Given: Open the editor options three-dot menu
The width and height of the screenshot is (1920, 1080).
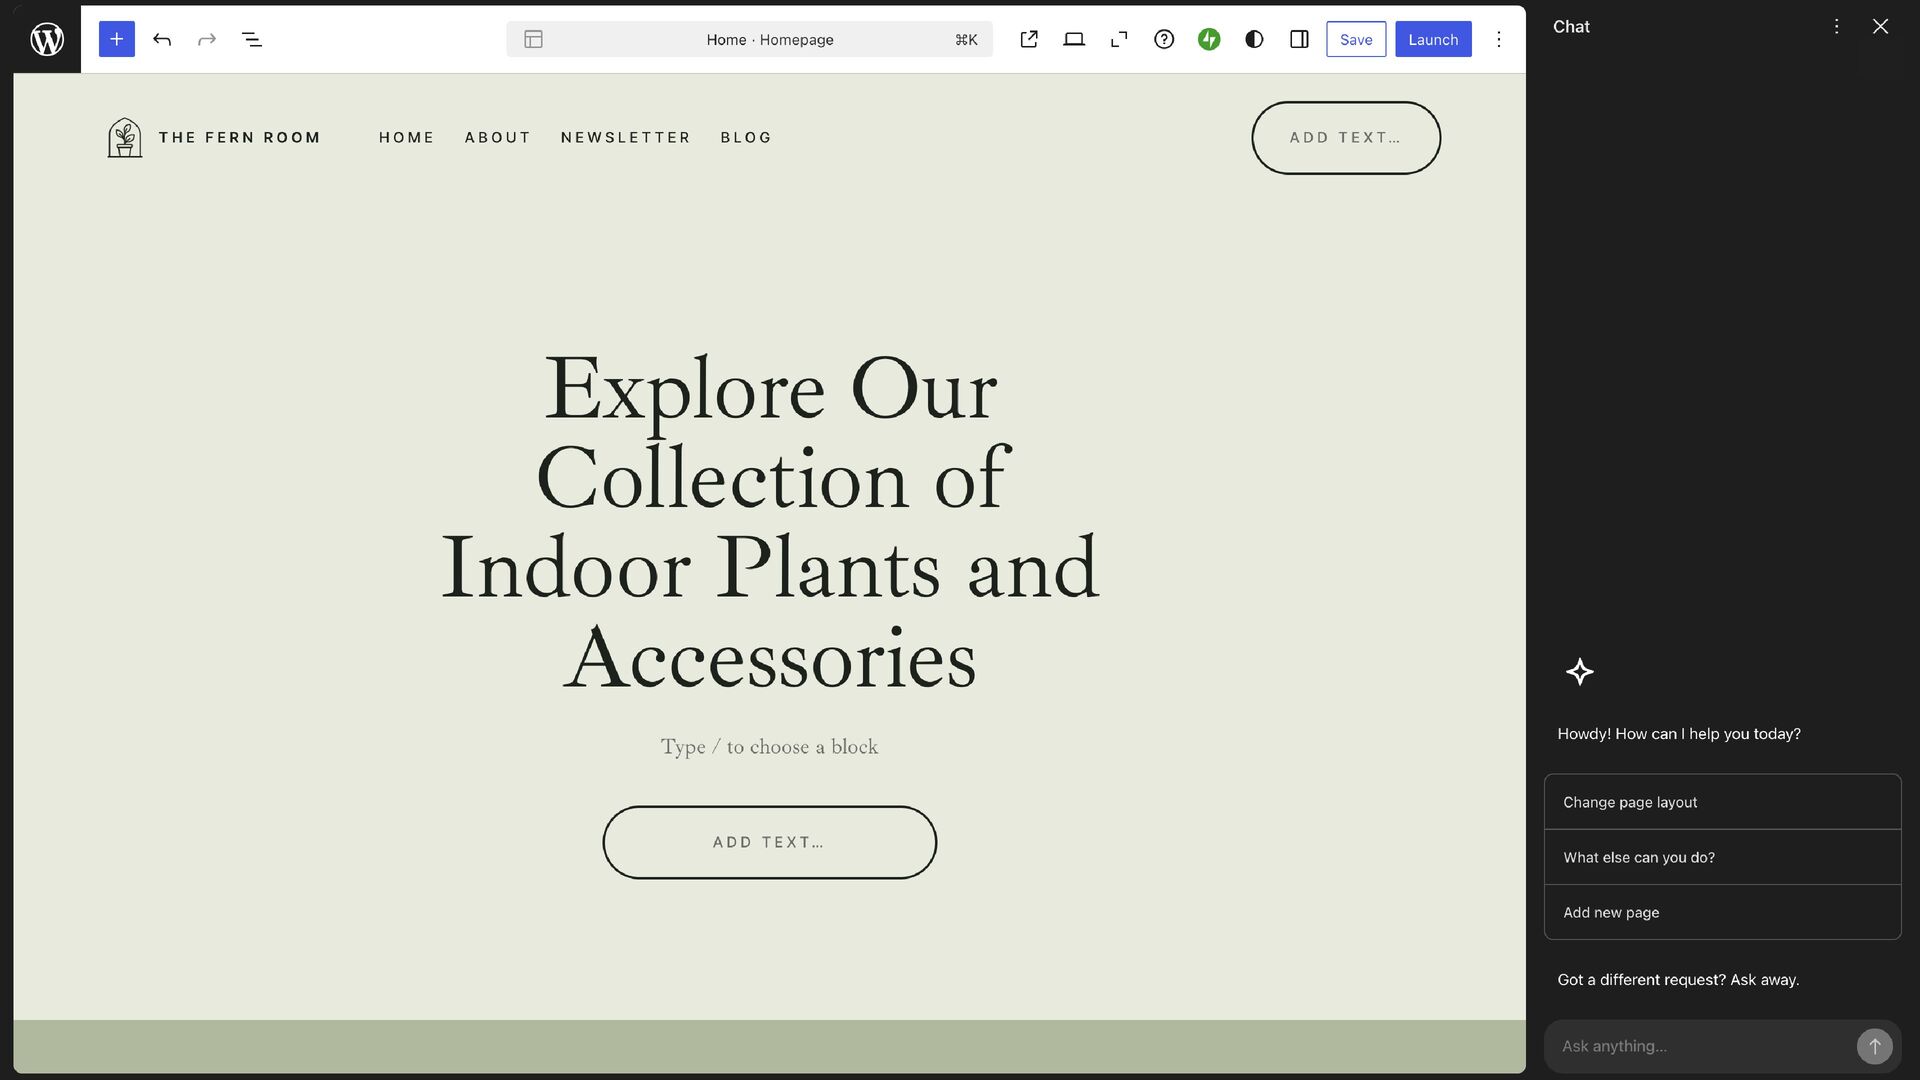Looking at the screenshot, I should click(x=1498, y=39).
